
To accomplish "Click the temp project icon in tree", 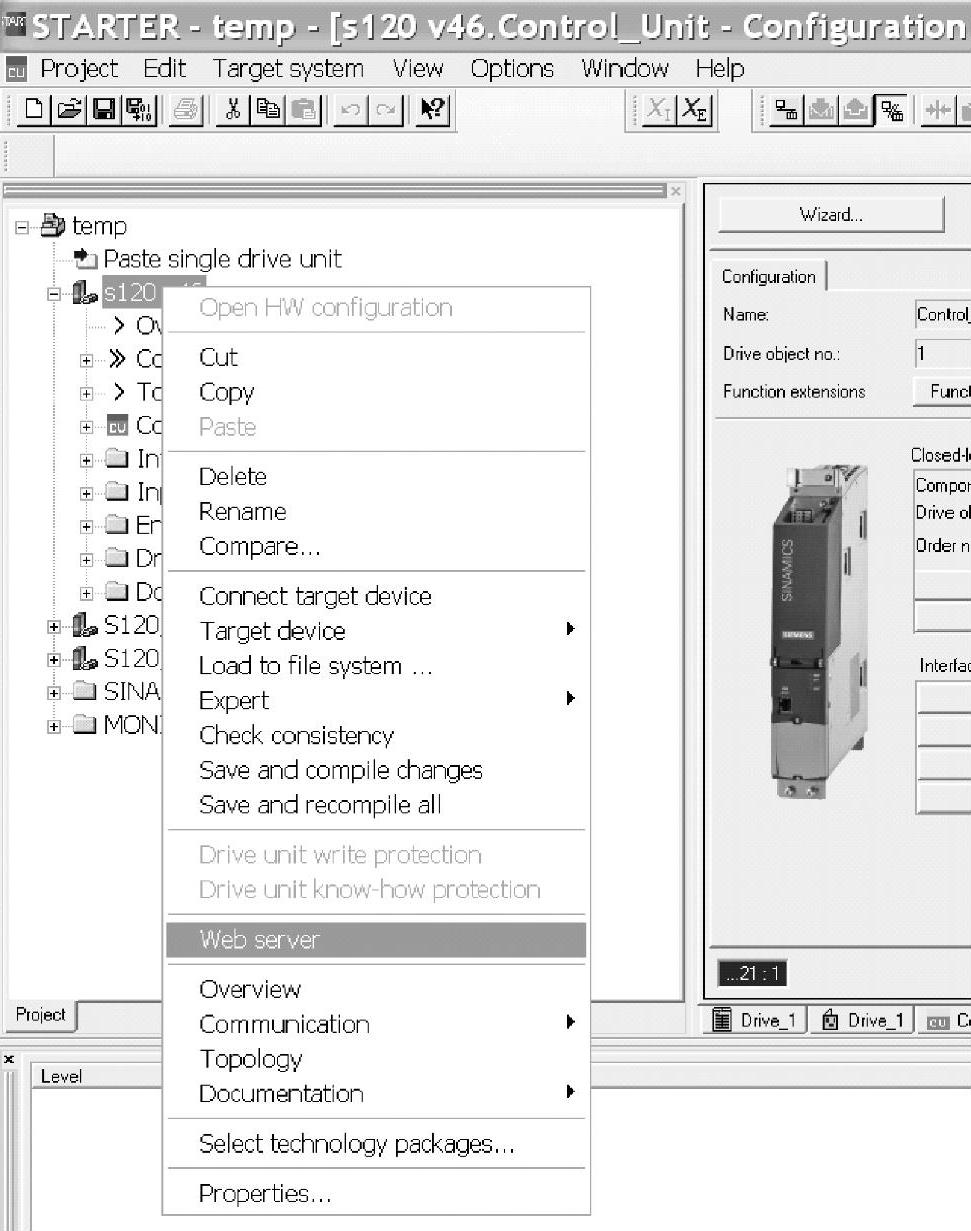I will tap(52, 226).
